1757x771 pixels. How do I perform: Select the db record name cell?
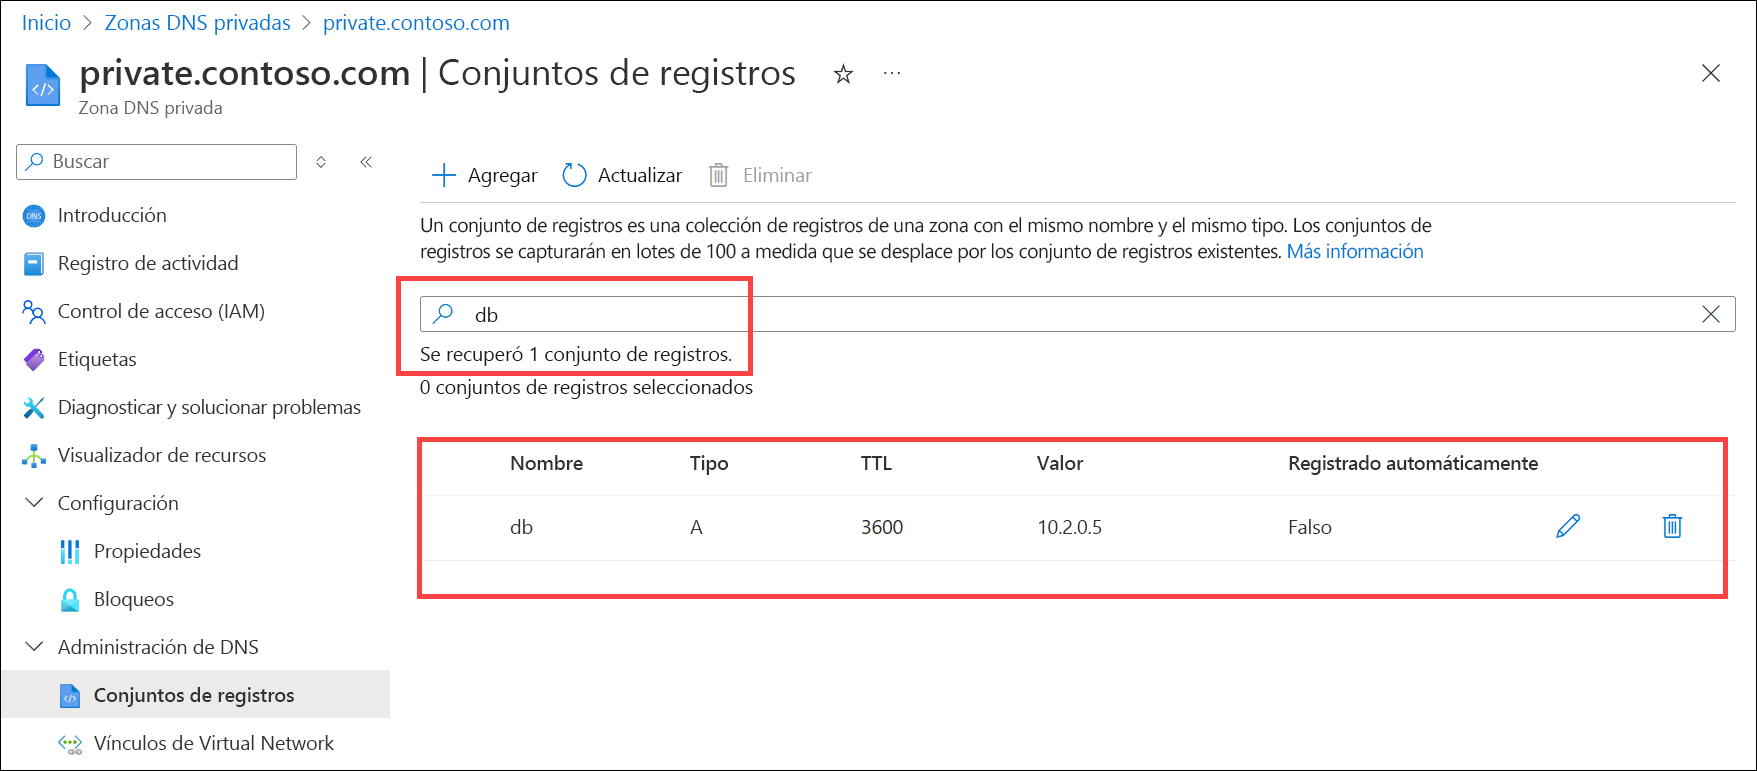[521, 527]
